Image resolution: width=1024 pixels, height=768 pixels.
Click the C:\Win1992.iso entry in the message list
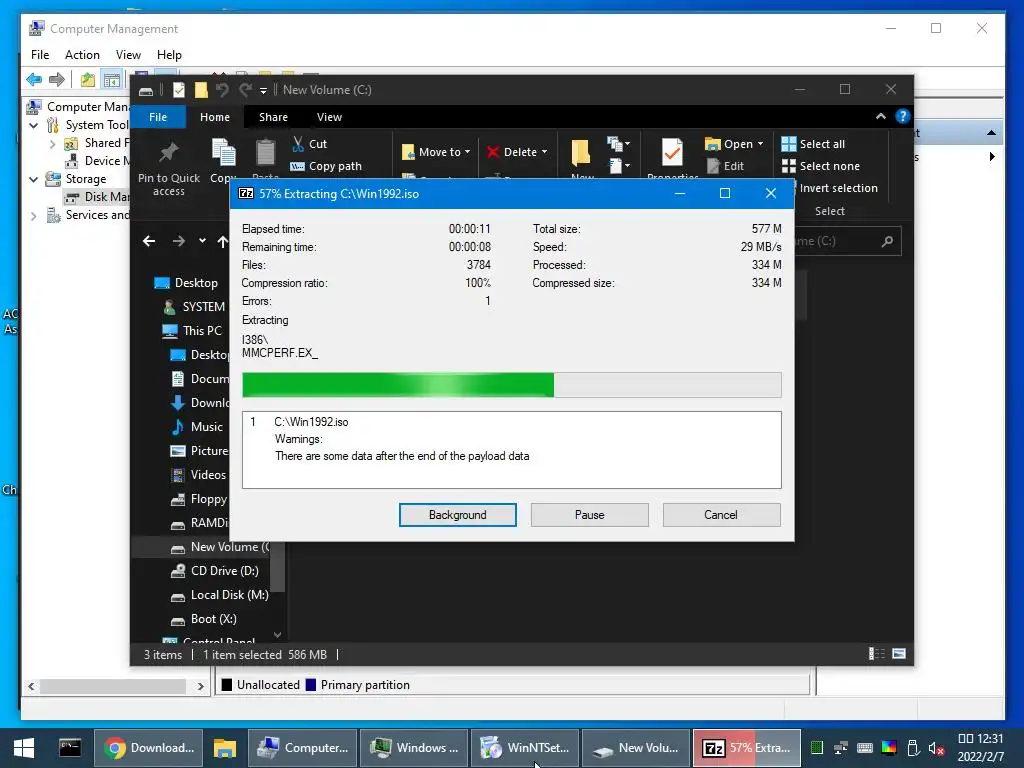[x=311, y=422]
